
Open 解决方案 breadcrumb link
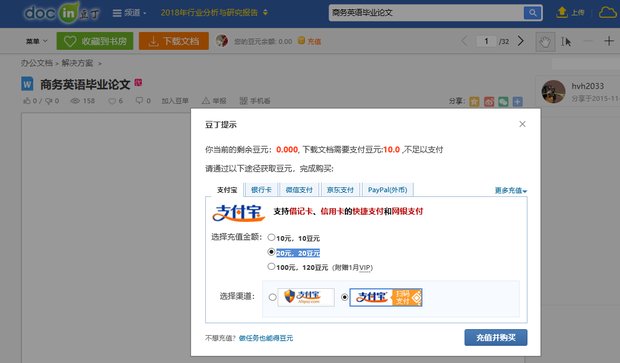(x=77, y=63)
